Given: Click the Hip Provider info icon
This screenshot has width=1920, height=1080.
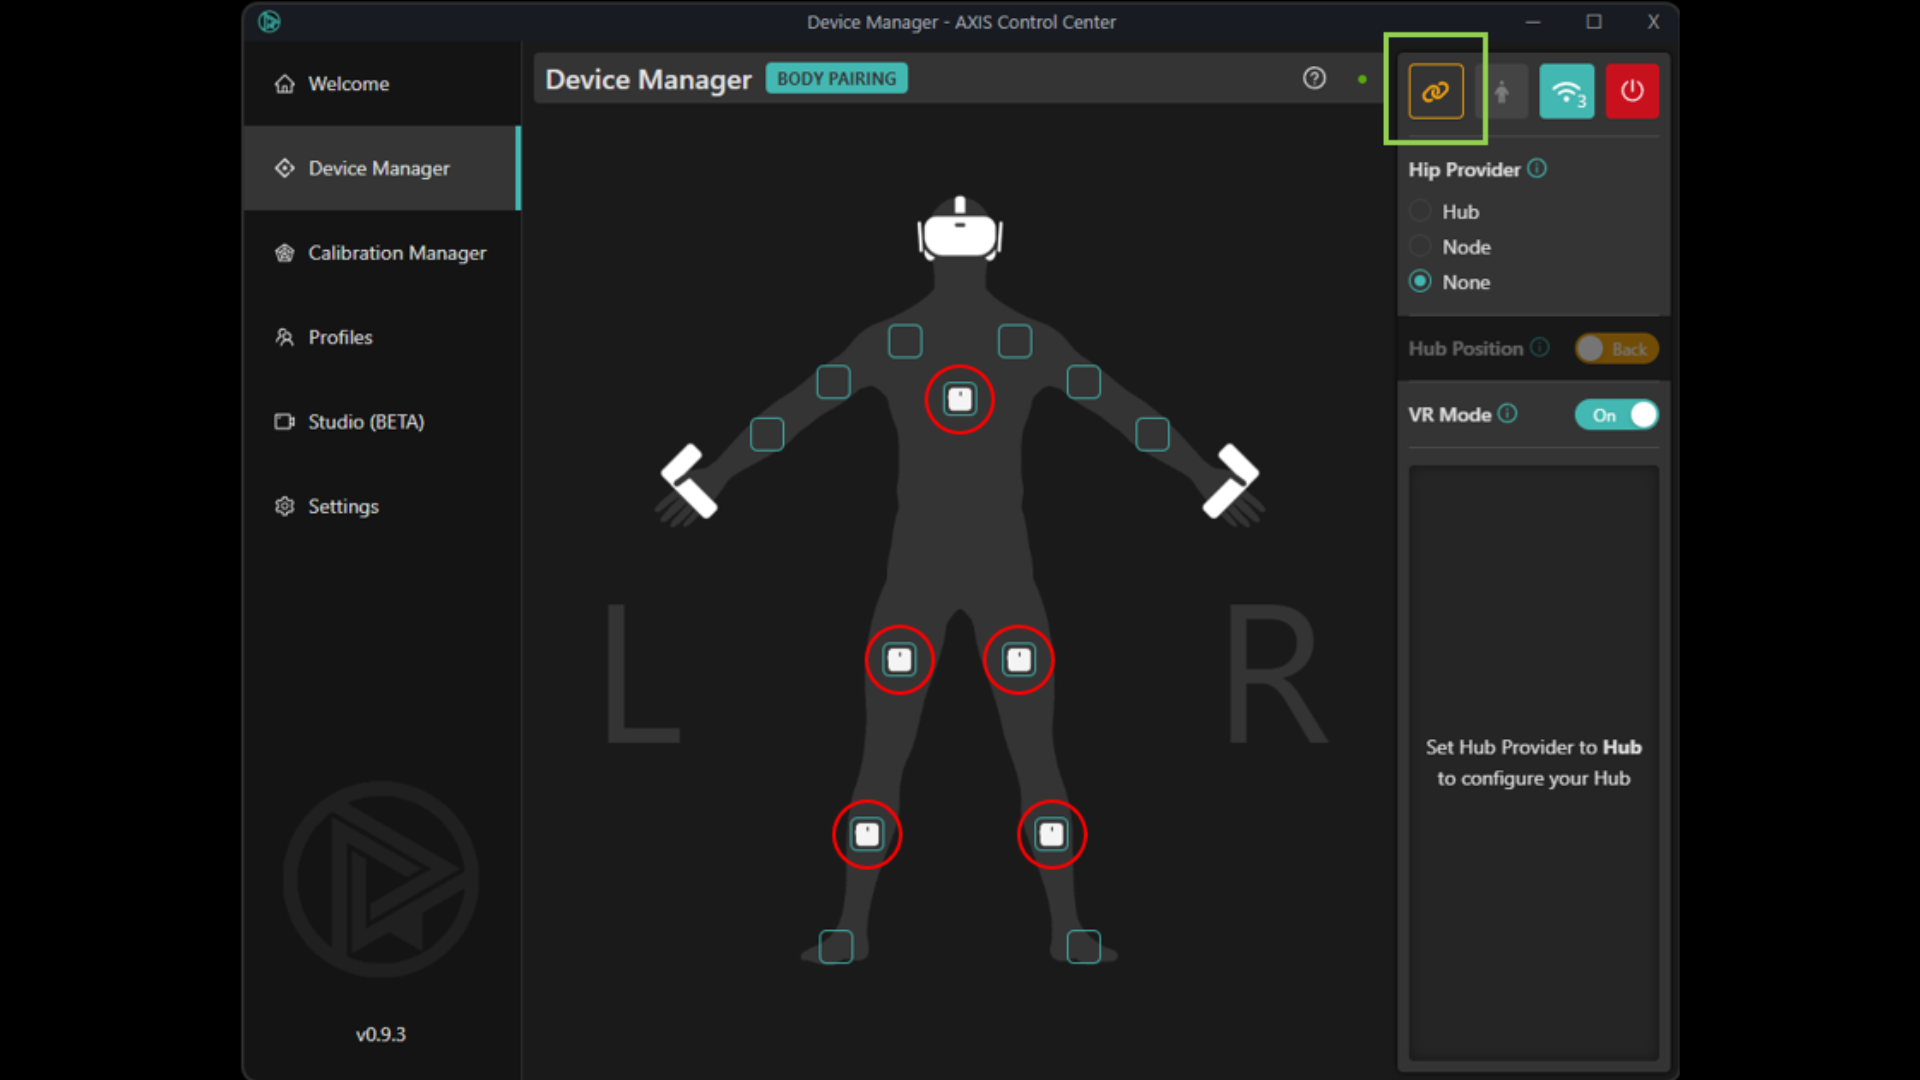Looking at the screenshot, I should [x=1537, y=169].
